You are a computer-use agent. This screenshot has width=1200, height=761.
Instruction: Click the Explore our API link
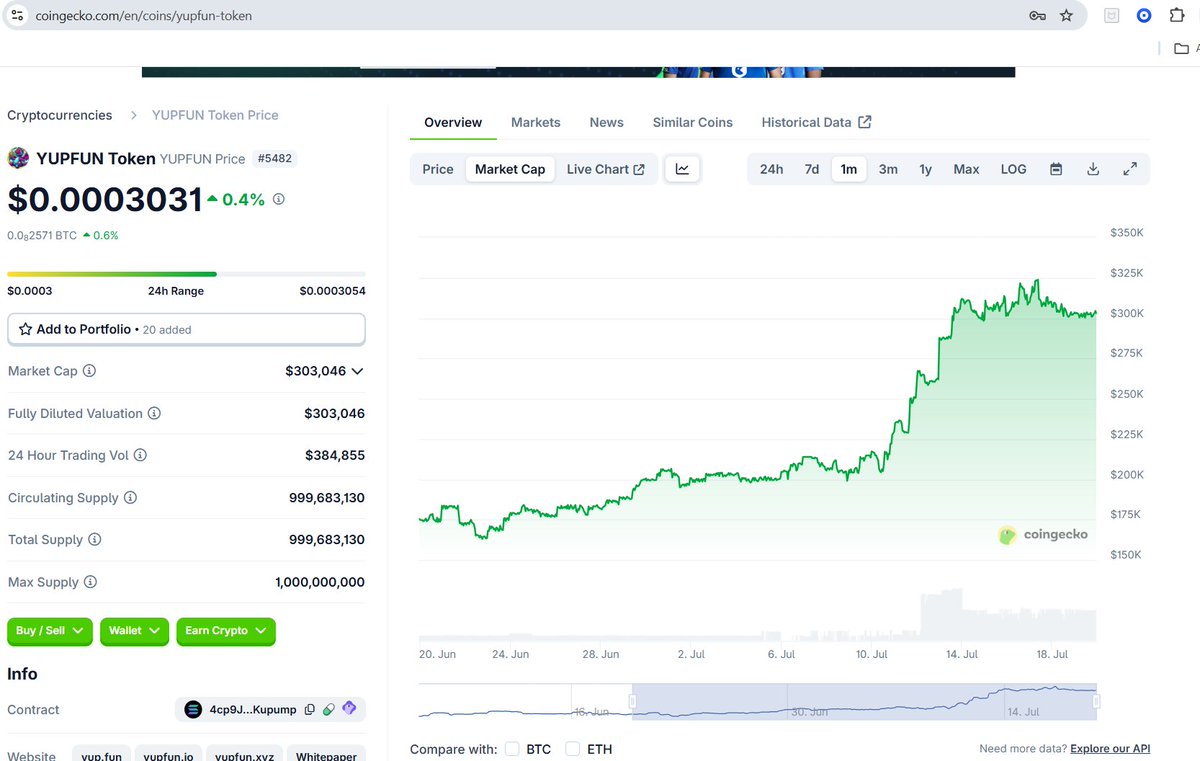[x=1110, y=749]
